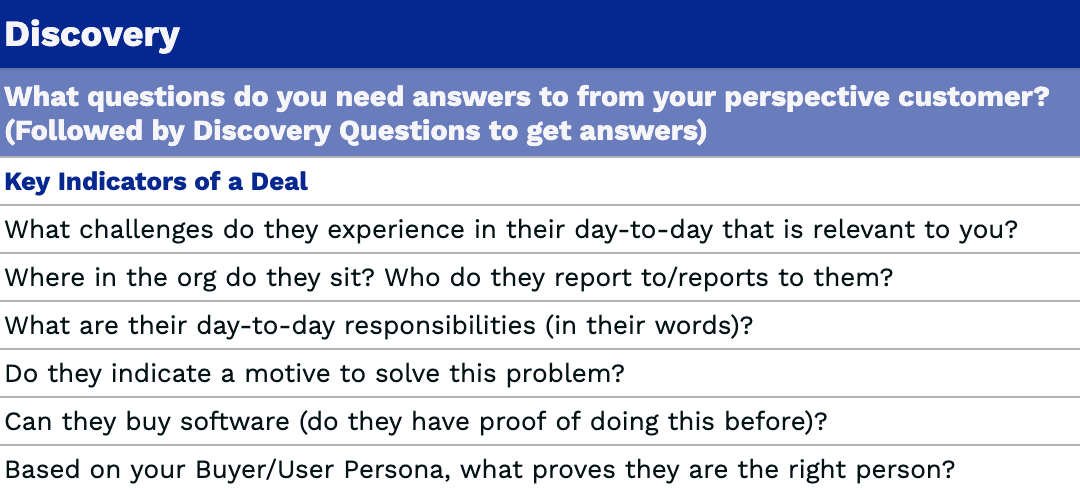Select the 'Based on your Buyer/User Persona' row

480,469
